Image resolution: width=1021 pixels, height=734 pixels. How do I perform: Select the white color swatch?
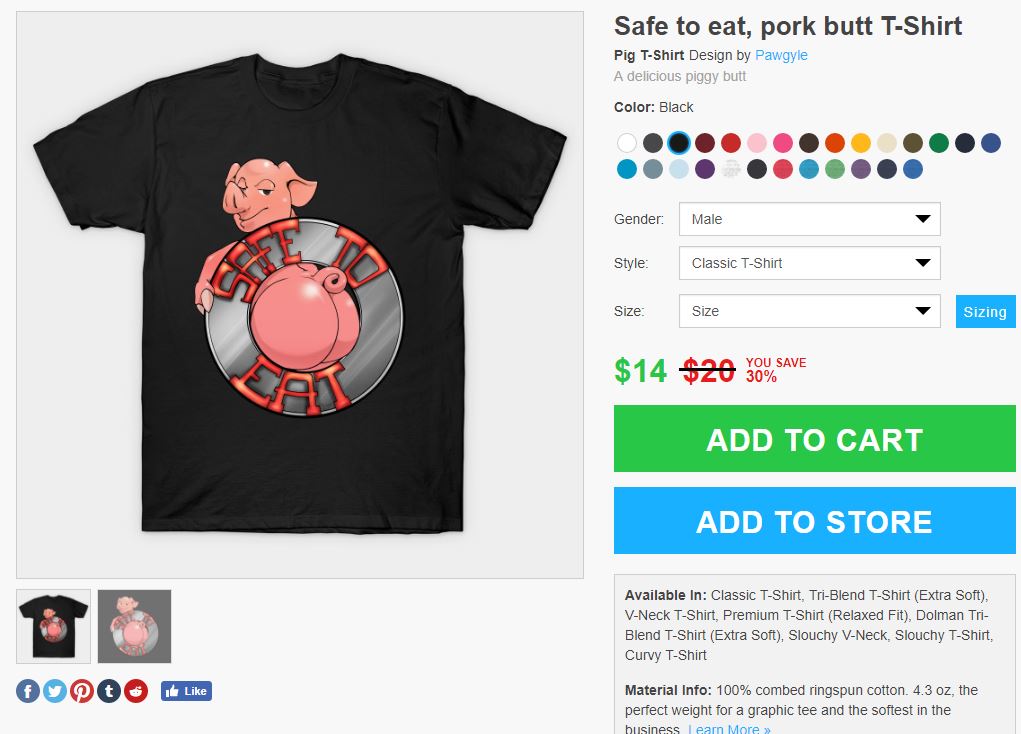[627, 143]
